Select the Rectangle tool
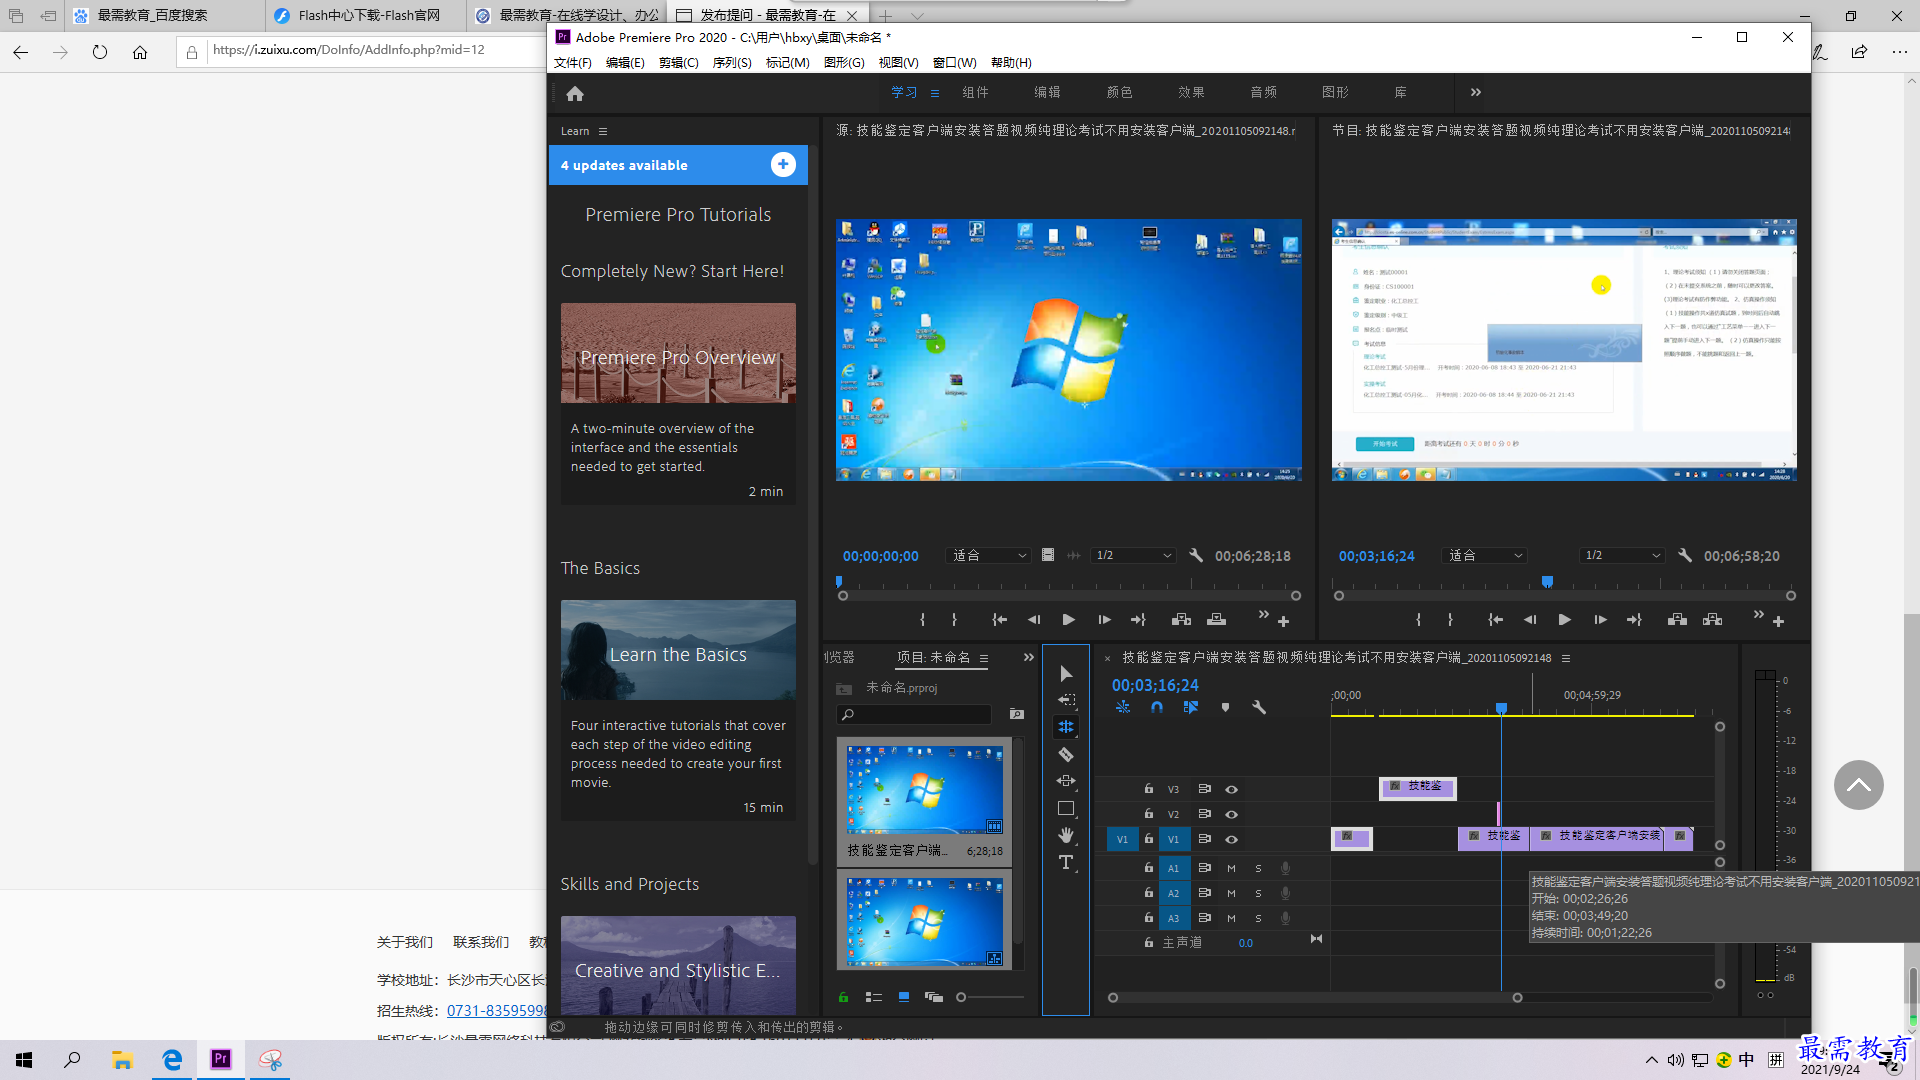Viewport: 1920px width, 1080px height. [x=1066, y=808]
